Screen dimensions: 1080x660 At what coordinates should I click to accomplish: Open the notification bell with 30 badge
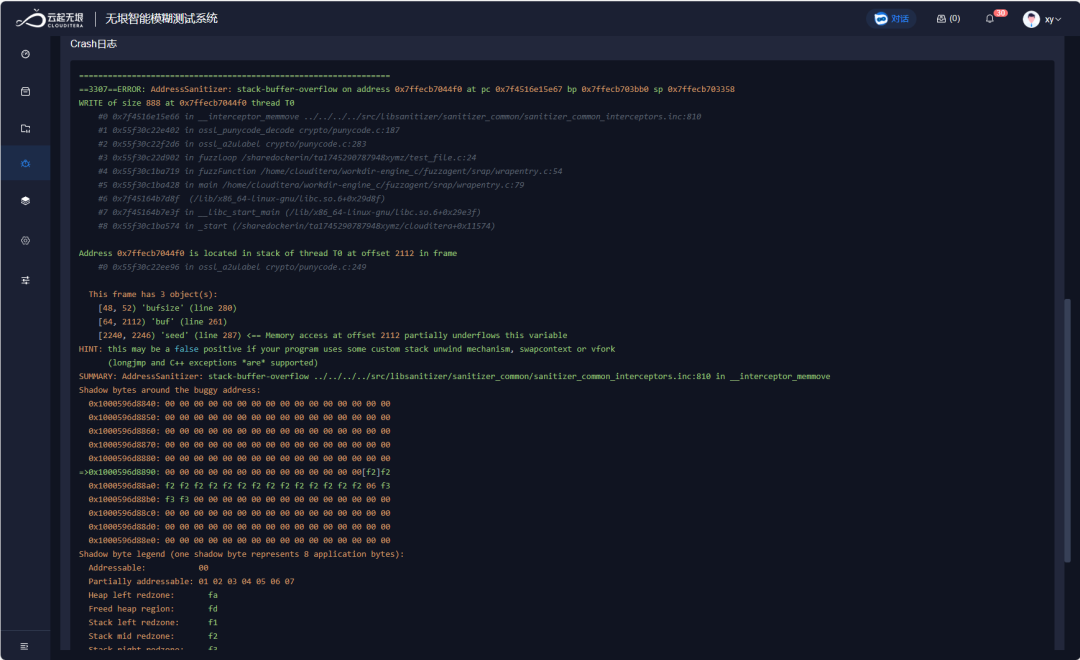990,19
